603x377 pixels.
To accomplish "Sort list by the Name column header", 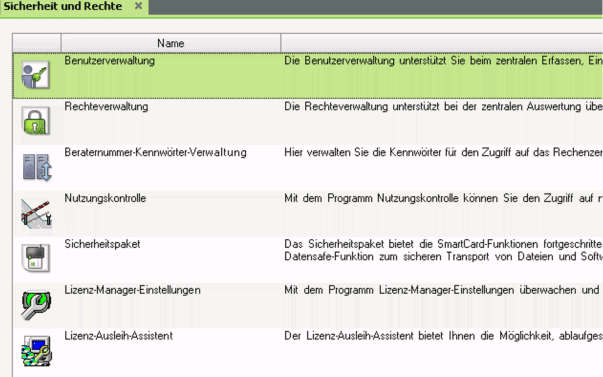I will click(171, 43).
